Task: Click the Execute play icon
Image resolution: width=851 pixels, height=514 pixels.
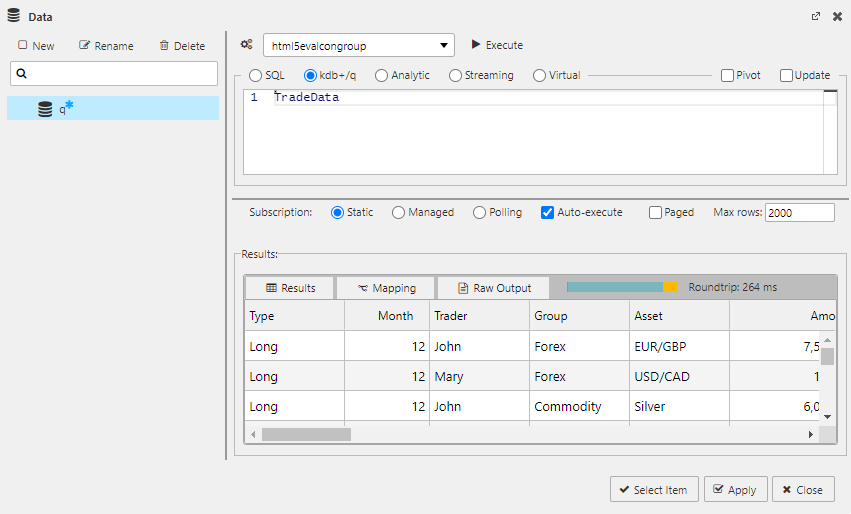Action: pos(476,45)
